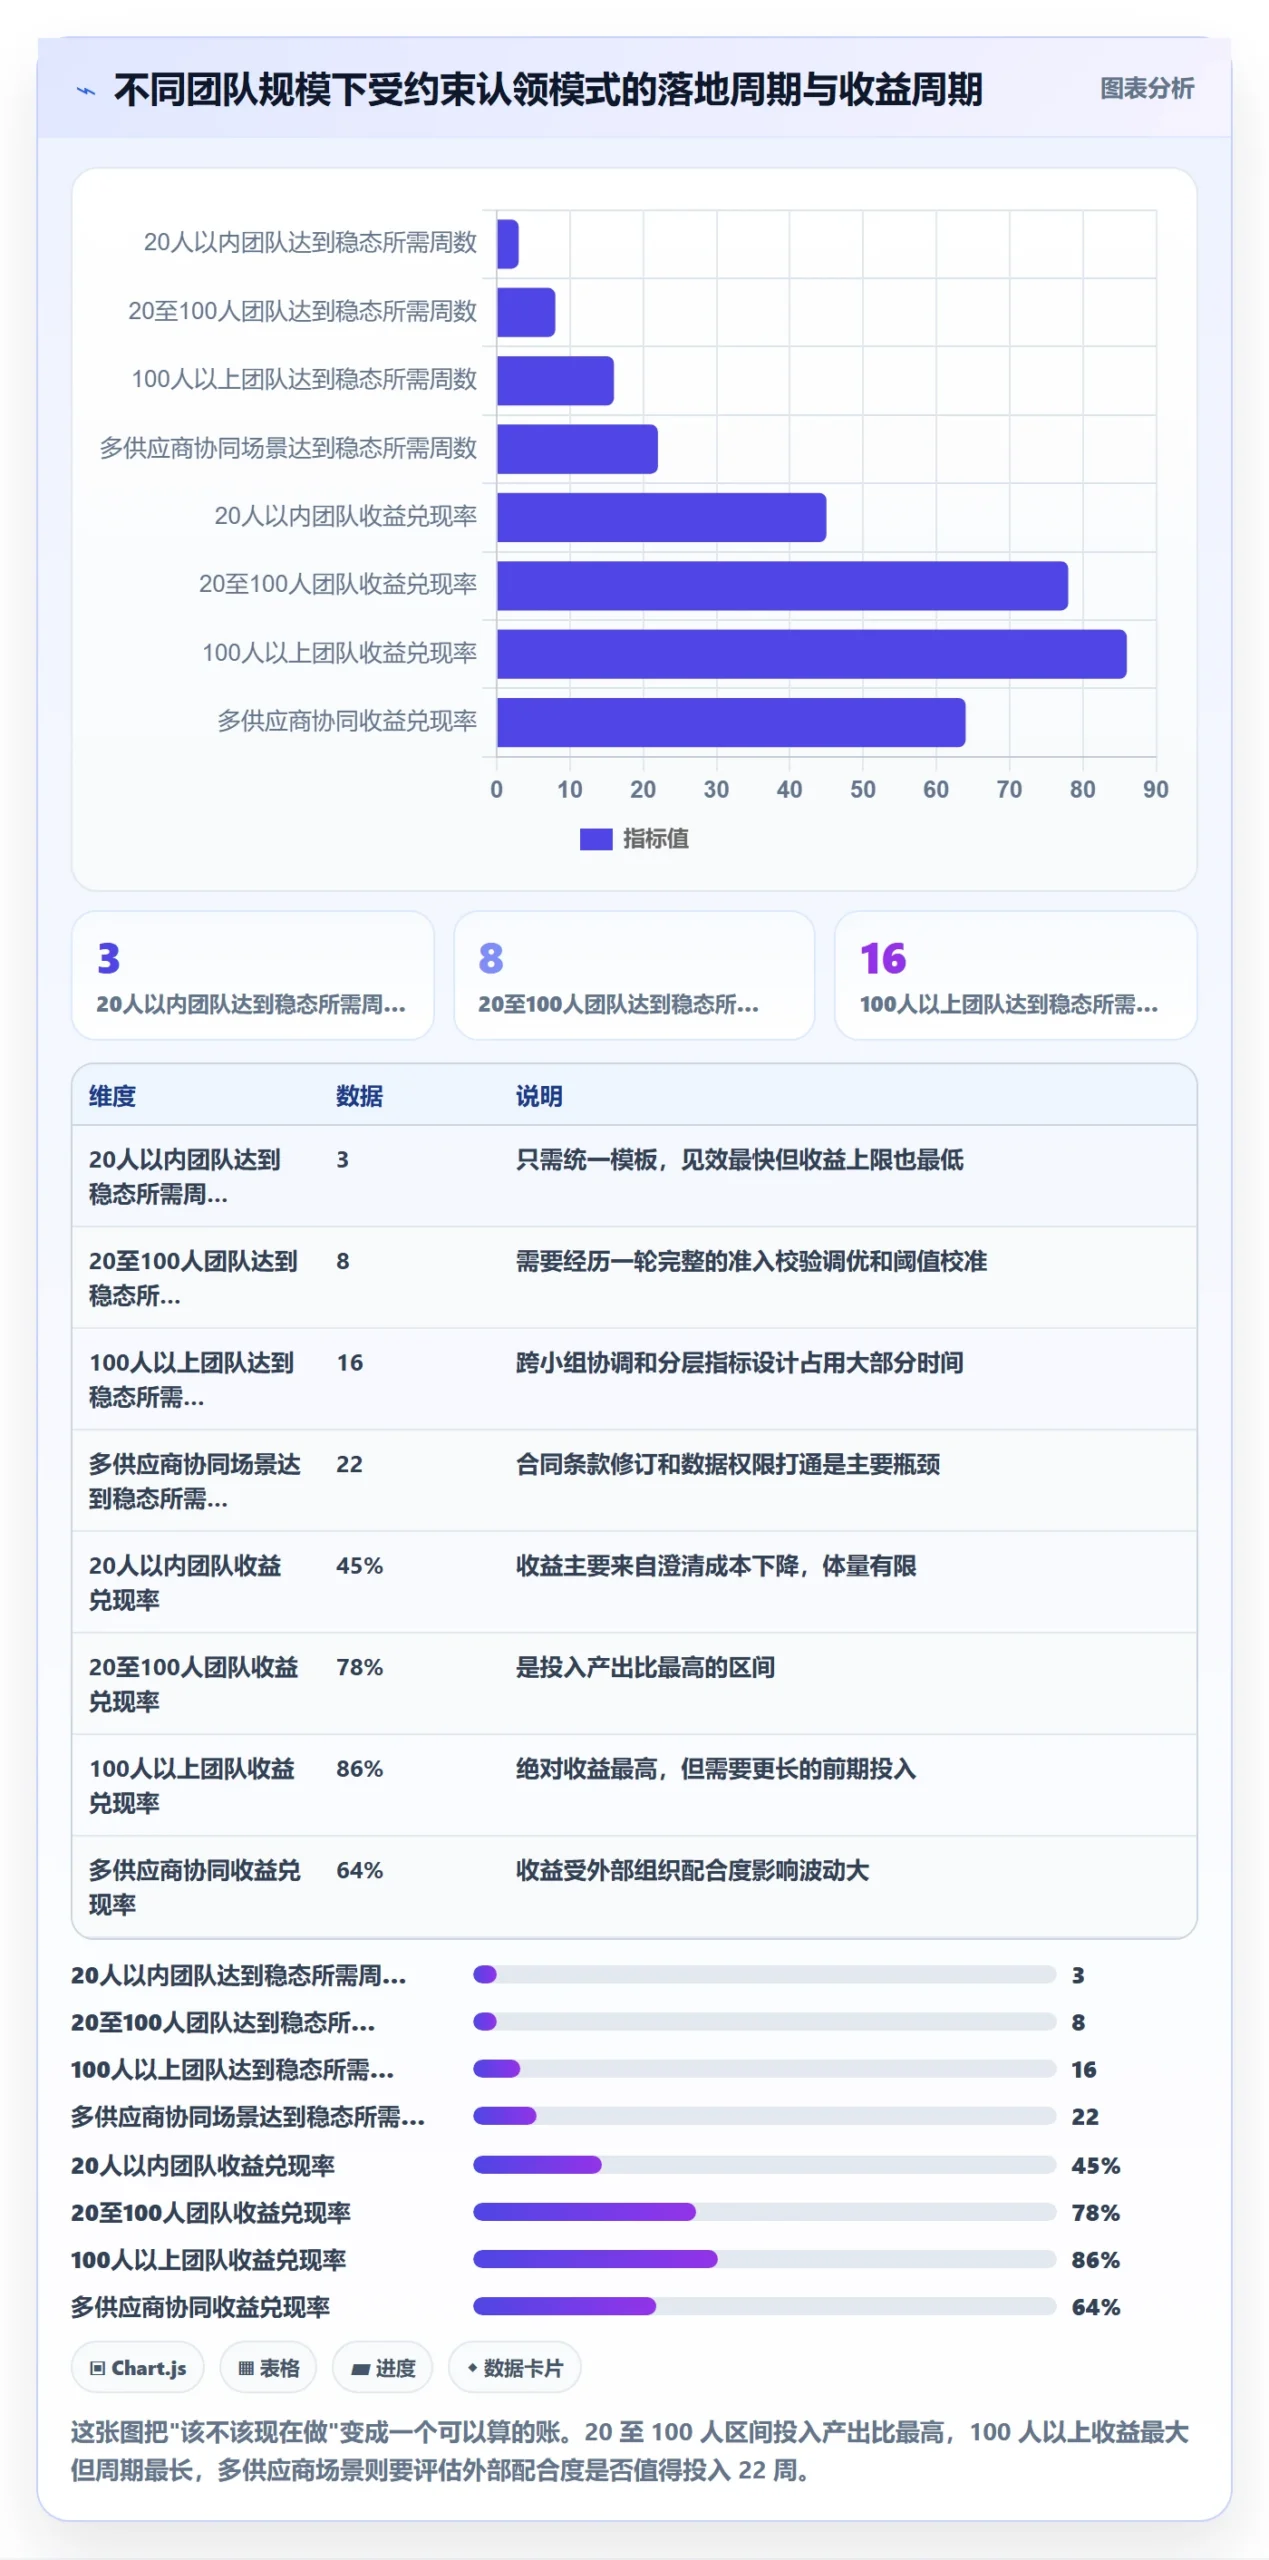Click the progress bar showing 64%

pos(764,2305)
